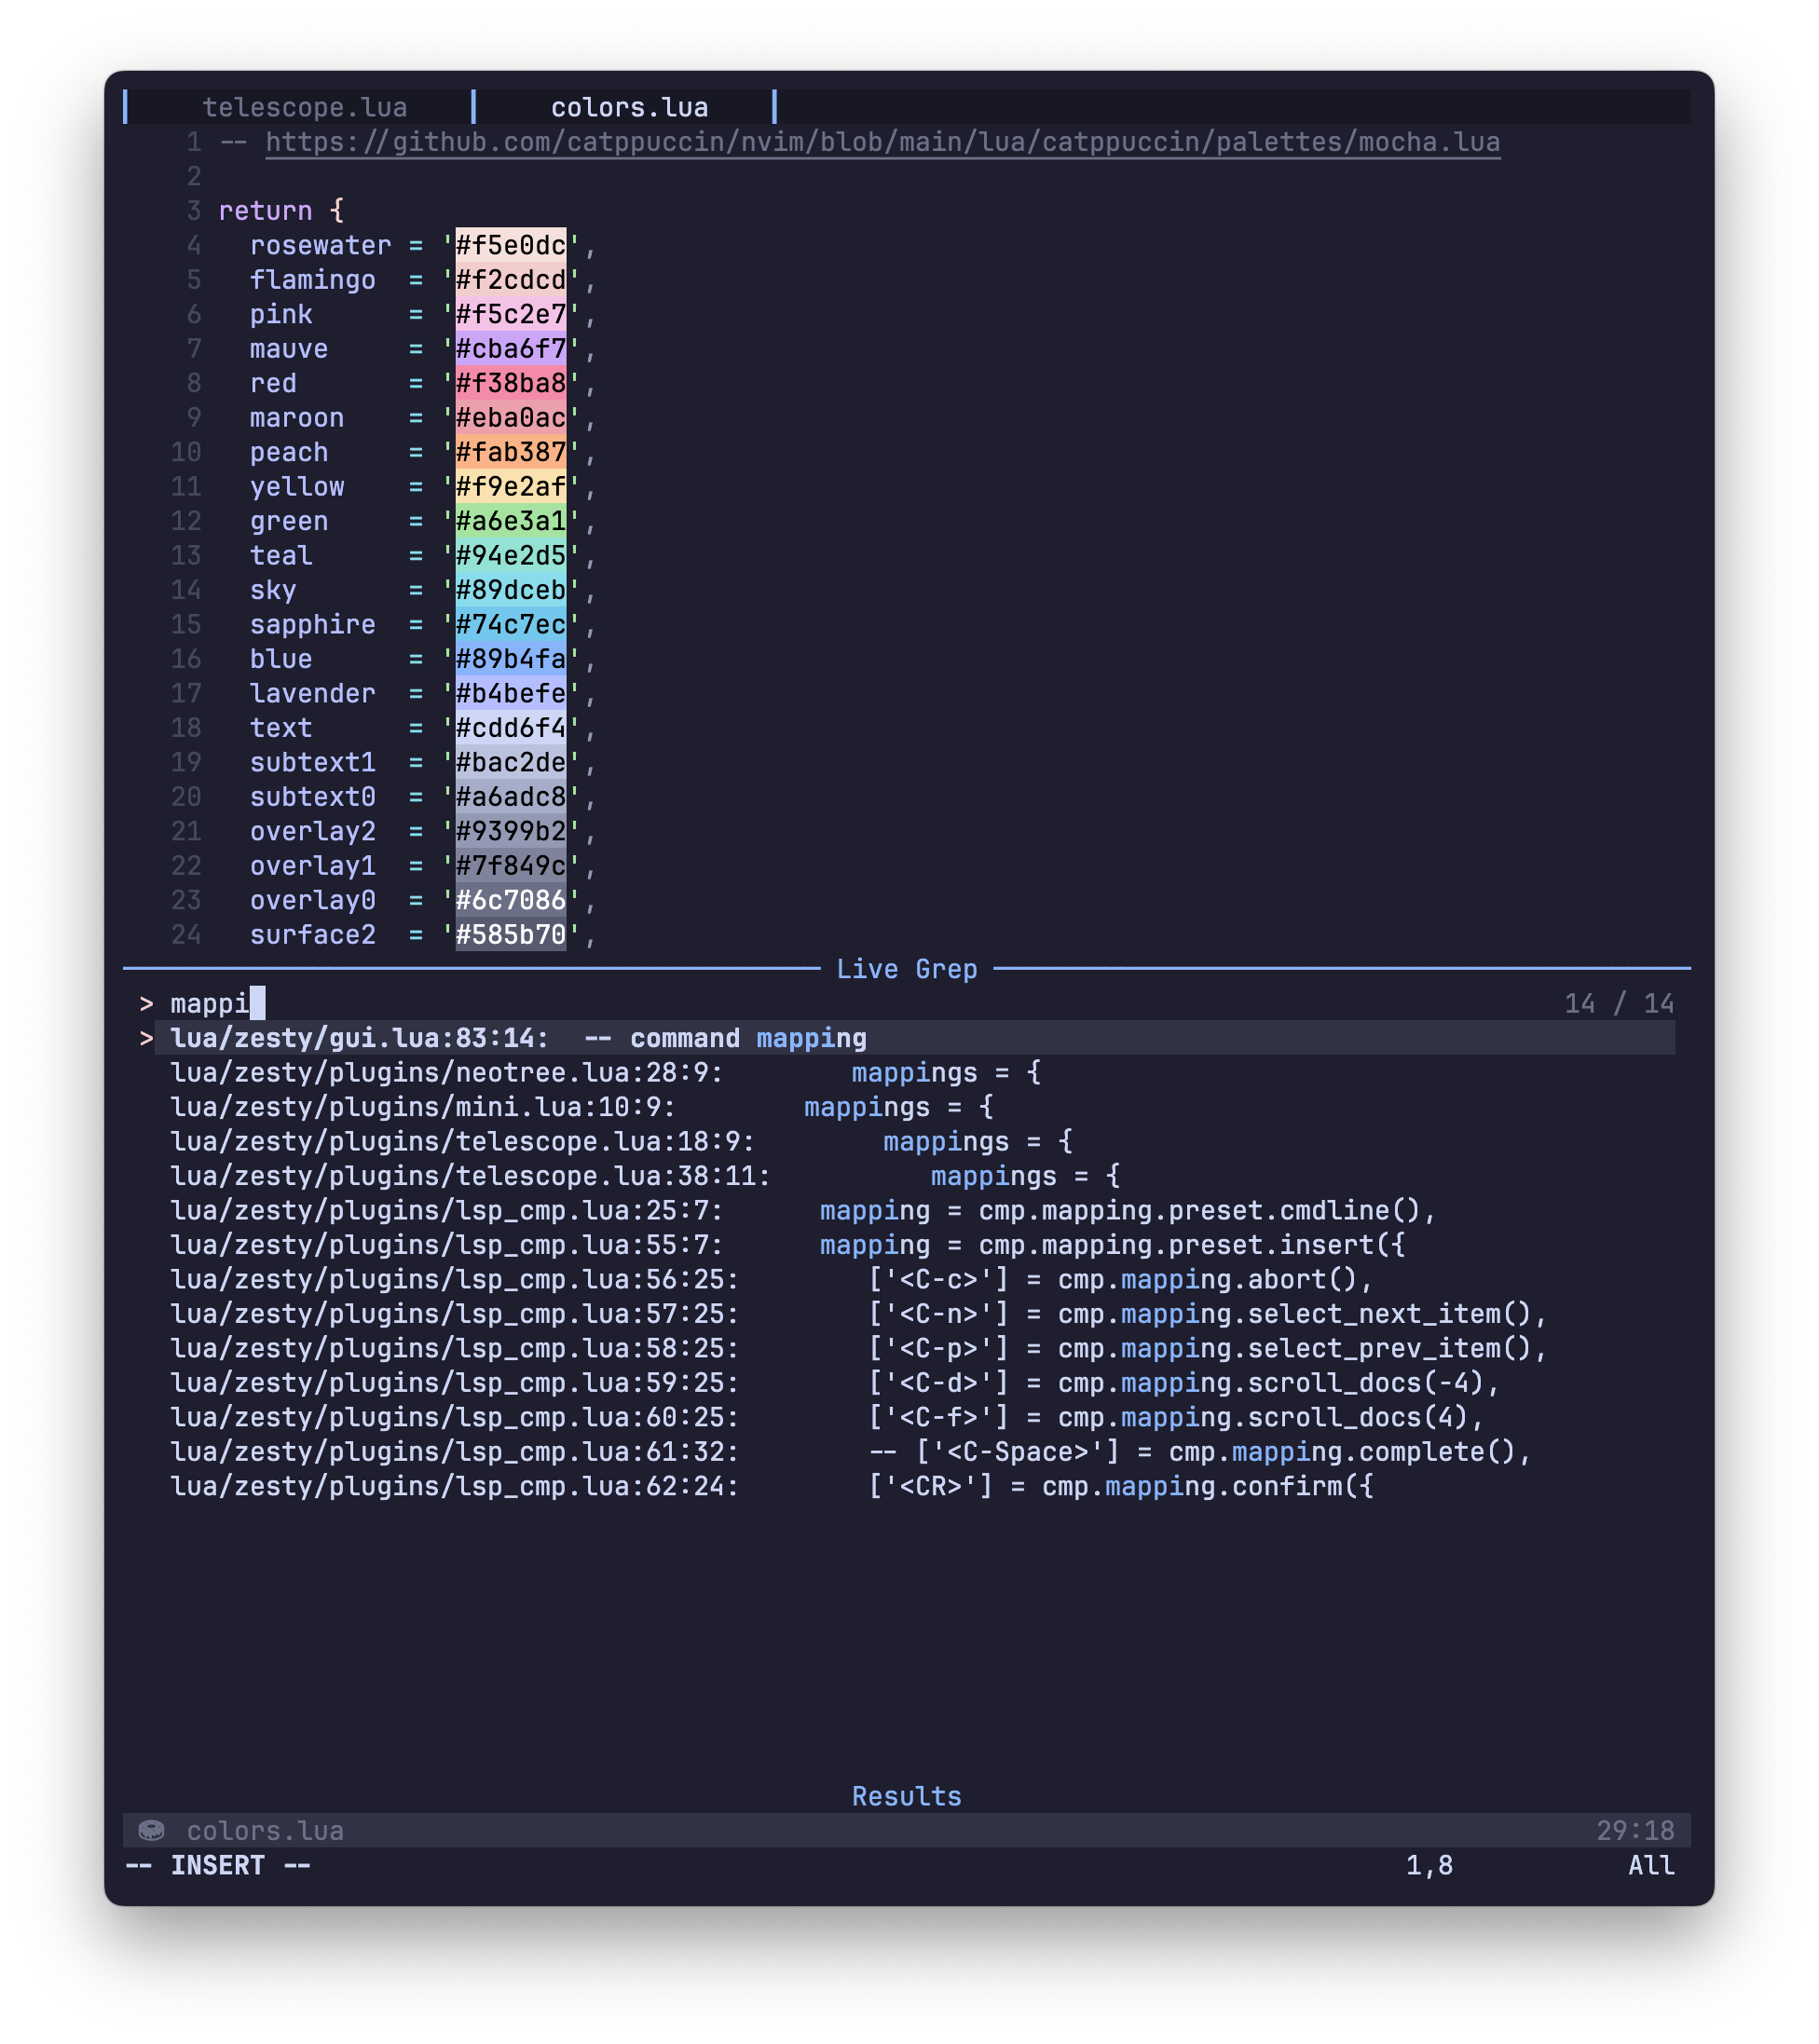
Task: Click the mauve #cba6f7 color swatch
Action: point(510,349)
